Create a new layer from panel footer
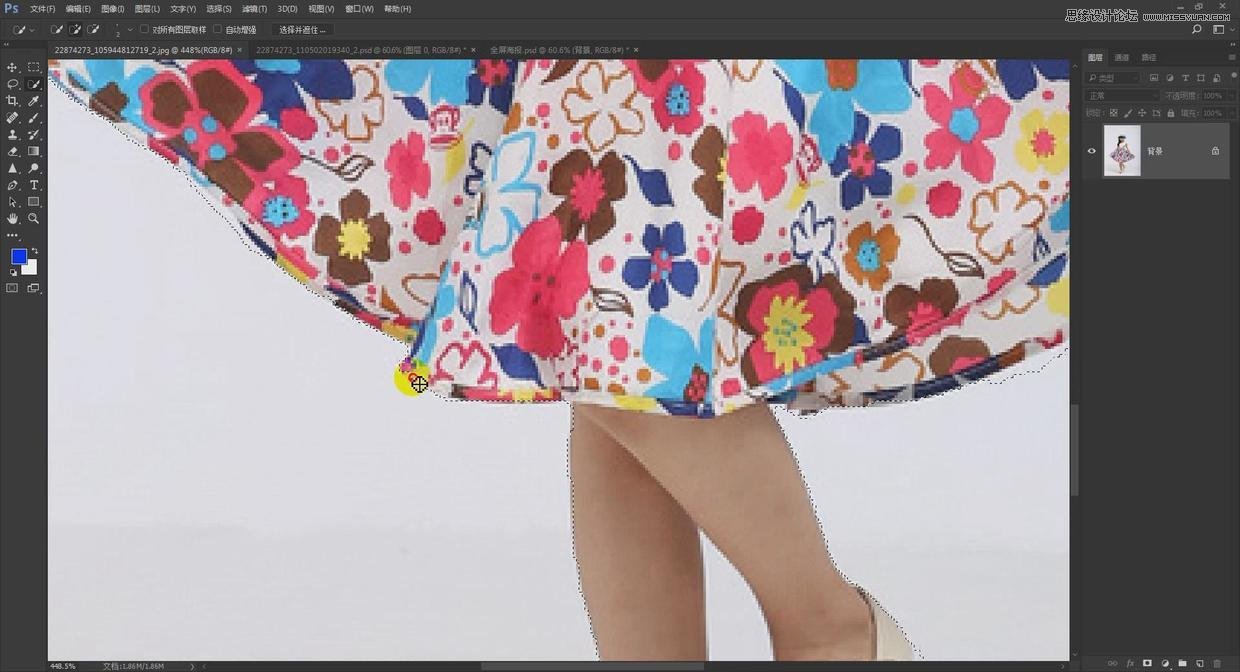This screenshot has width=1240, height=672. [1199, 663]
